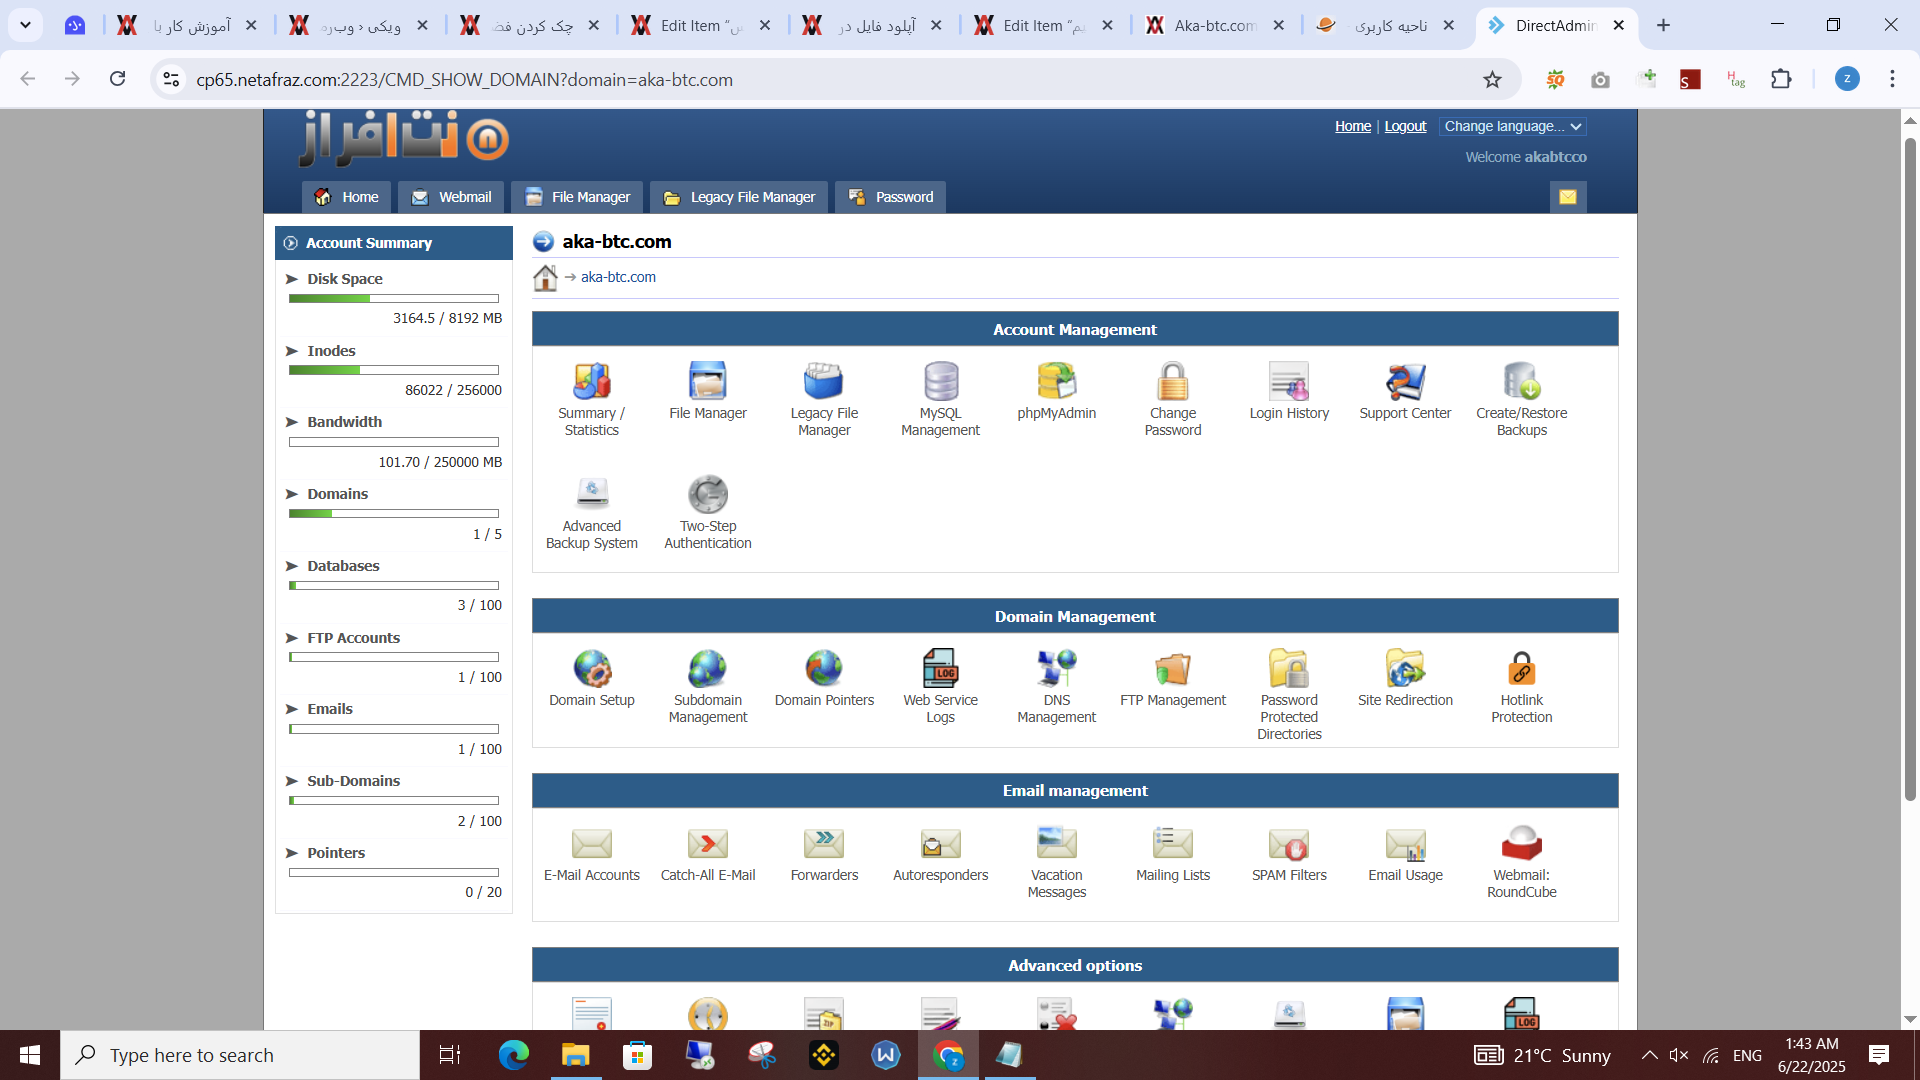The width and height of the screenshot is (1920, 1080).
Task: Expand Bandwidth arrow in Account Summary
Action: (x=292, y=422)
